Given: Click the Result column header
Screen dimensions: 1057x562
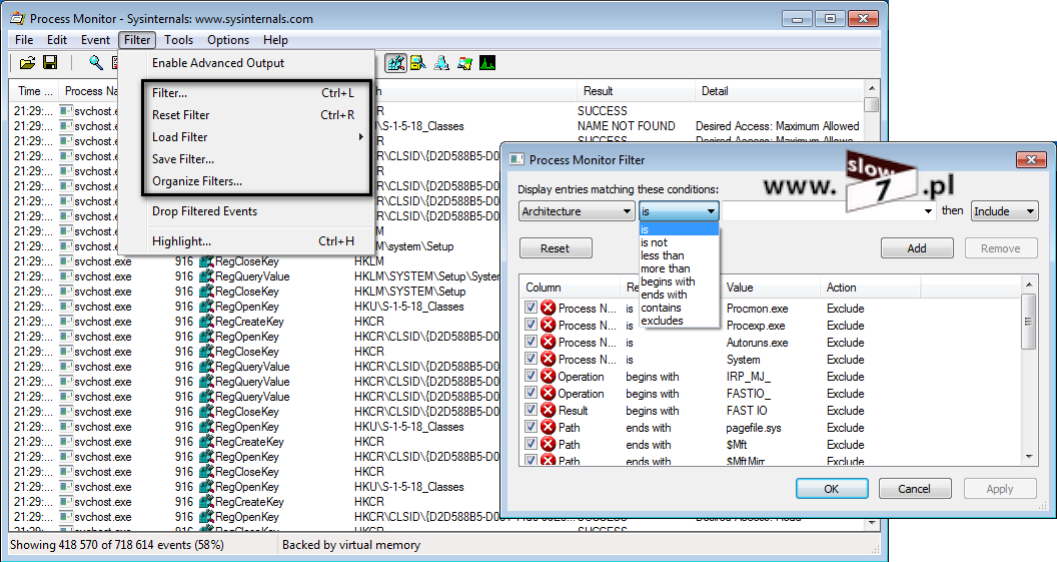Looking at the screenshot, I should click(x=636, y=91).
